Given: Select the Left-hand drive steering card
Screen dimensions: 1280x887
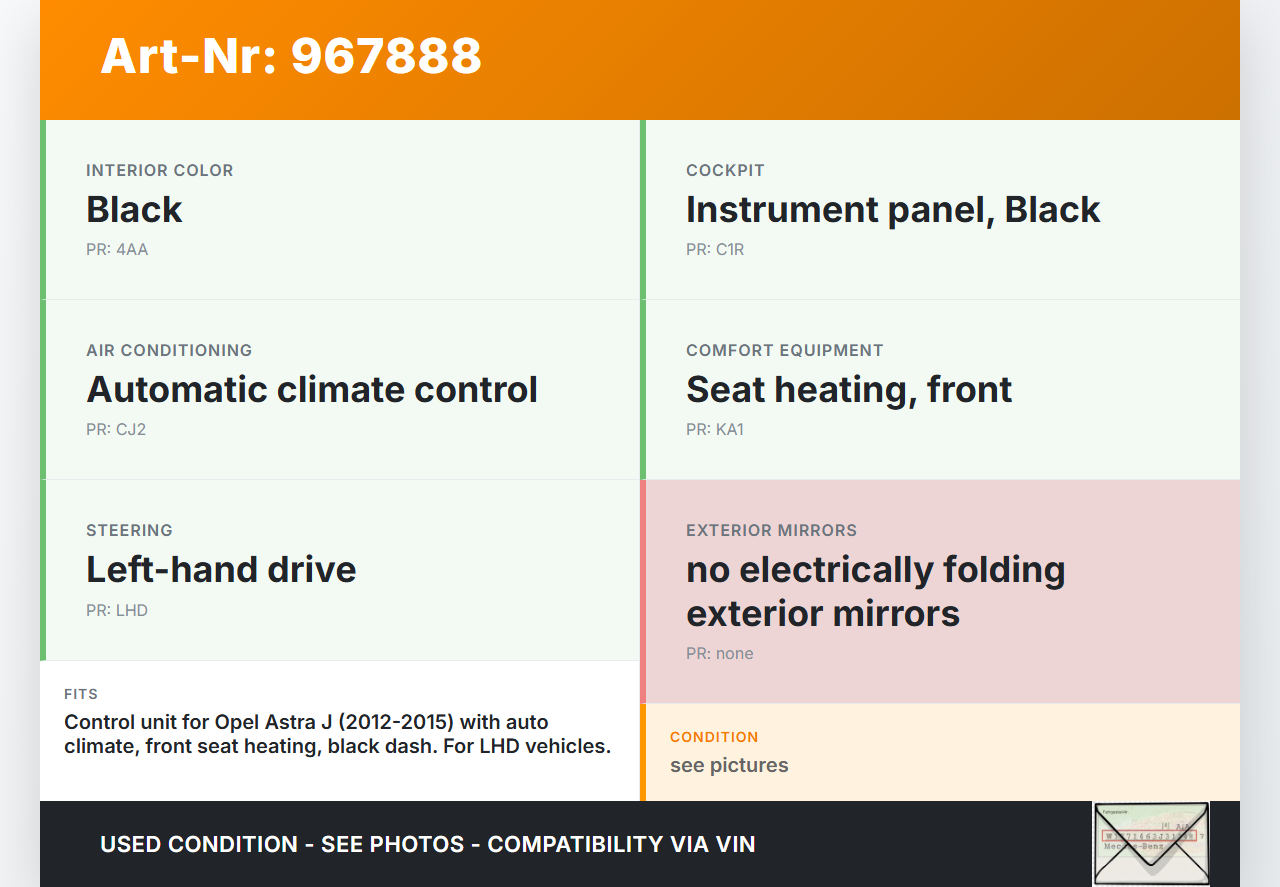Looking at the screenshot, I should click(x=340, y=569).
